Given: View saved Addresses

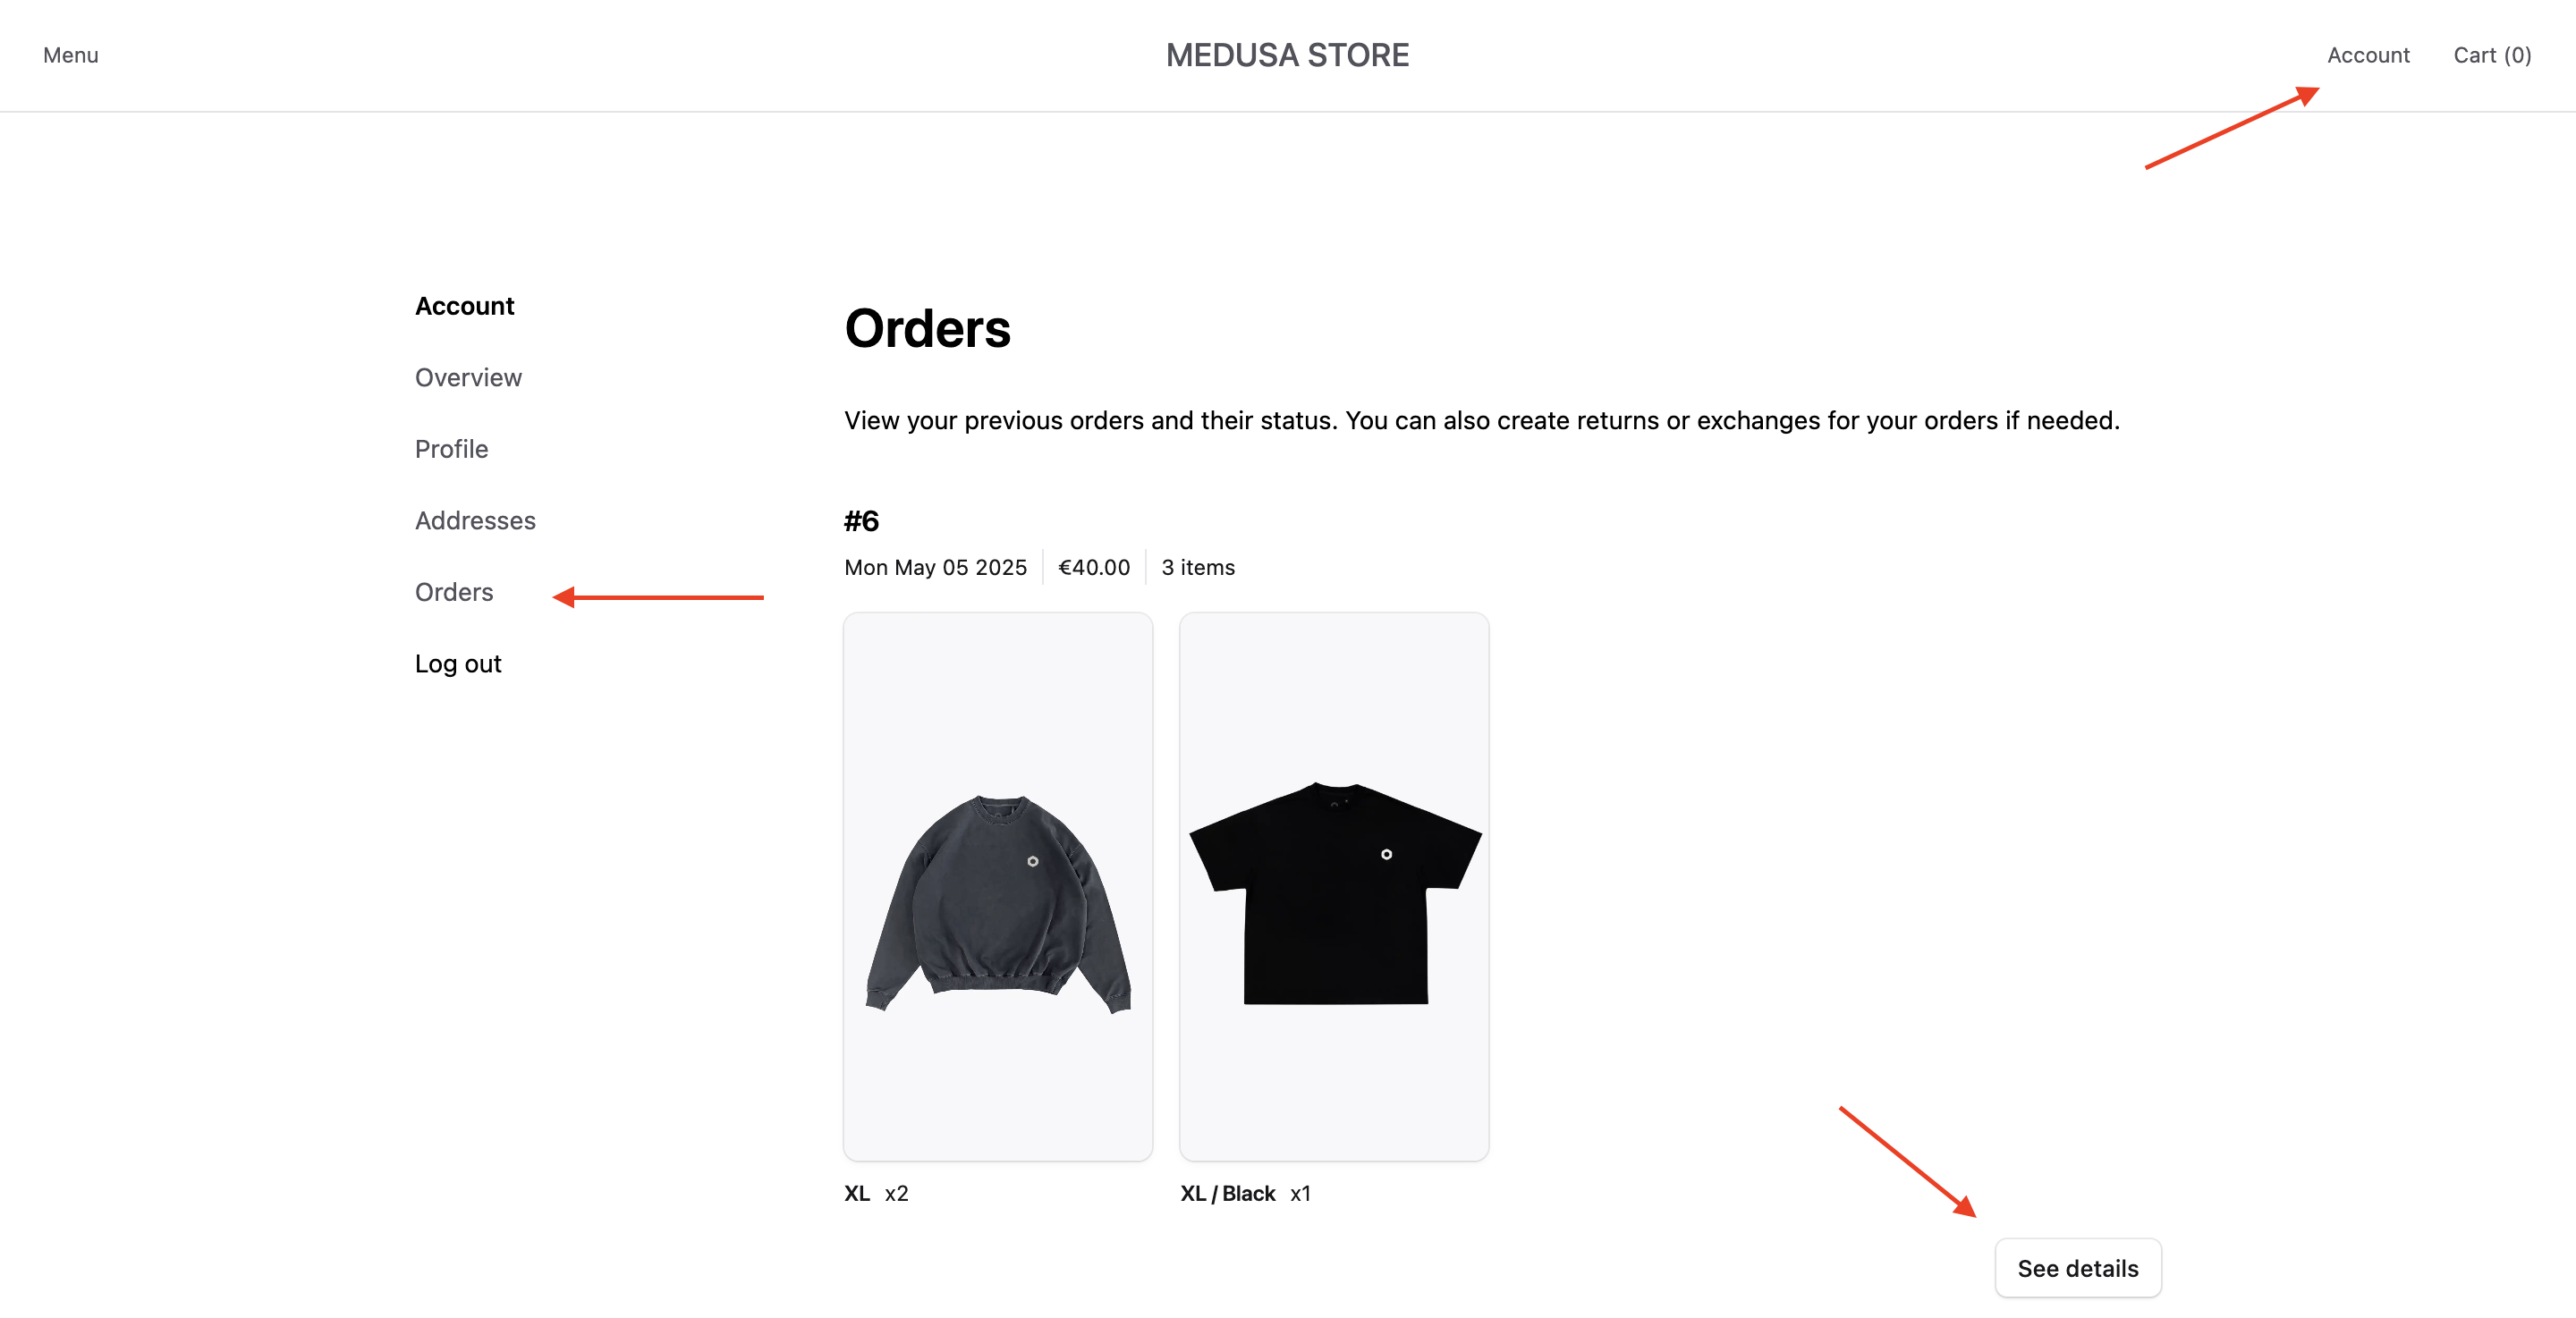Looking at the screenshot, I should tap(475, 520).
